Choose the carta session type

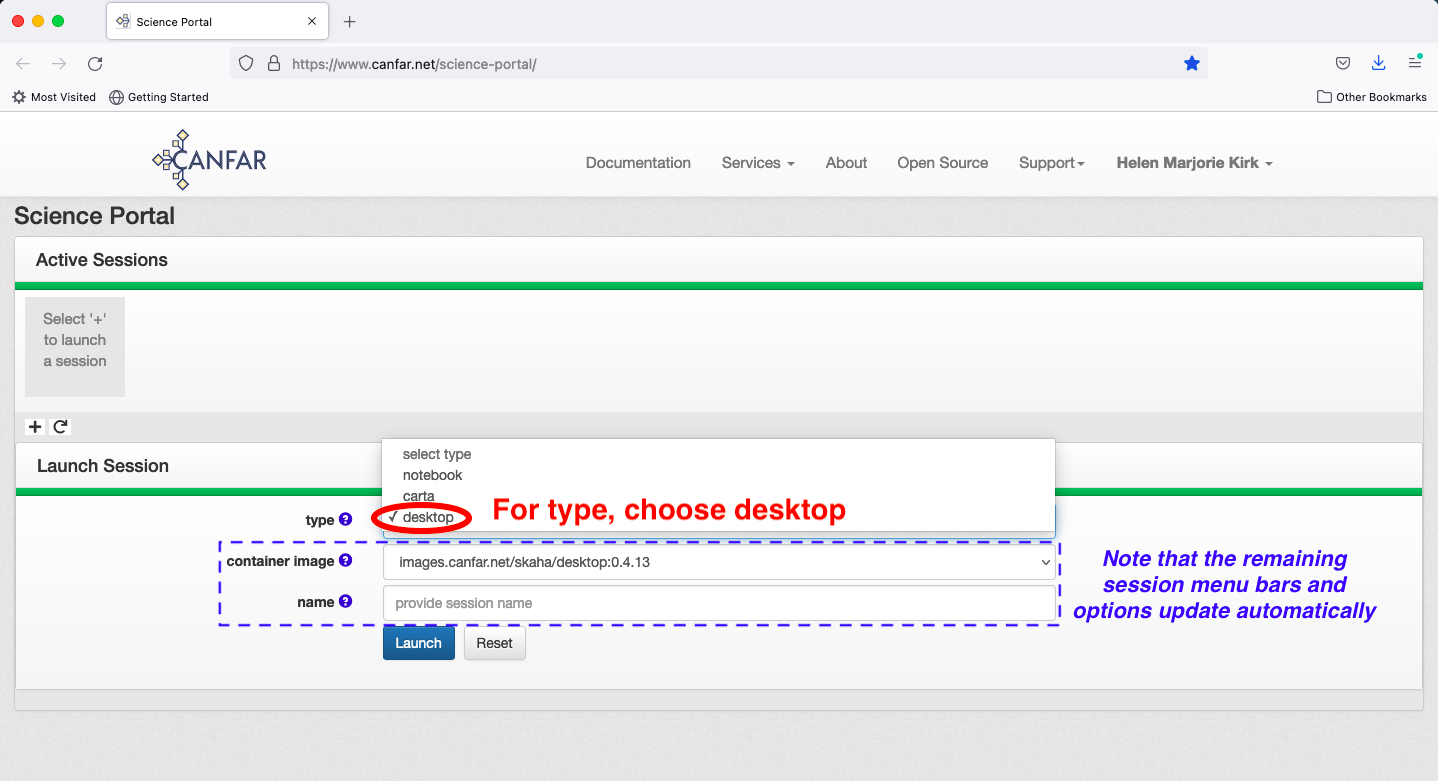[x=718, y=496]
